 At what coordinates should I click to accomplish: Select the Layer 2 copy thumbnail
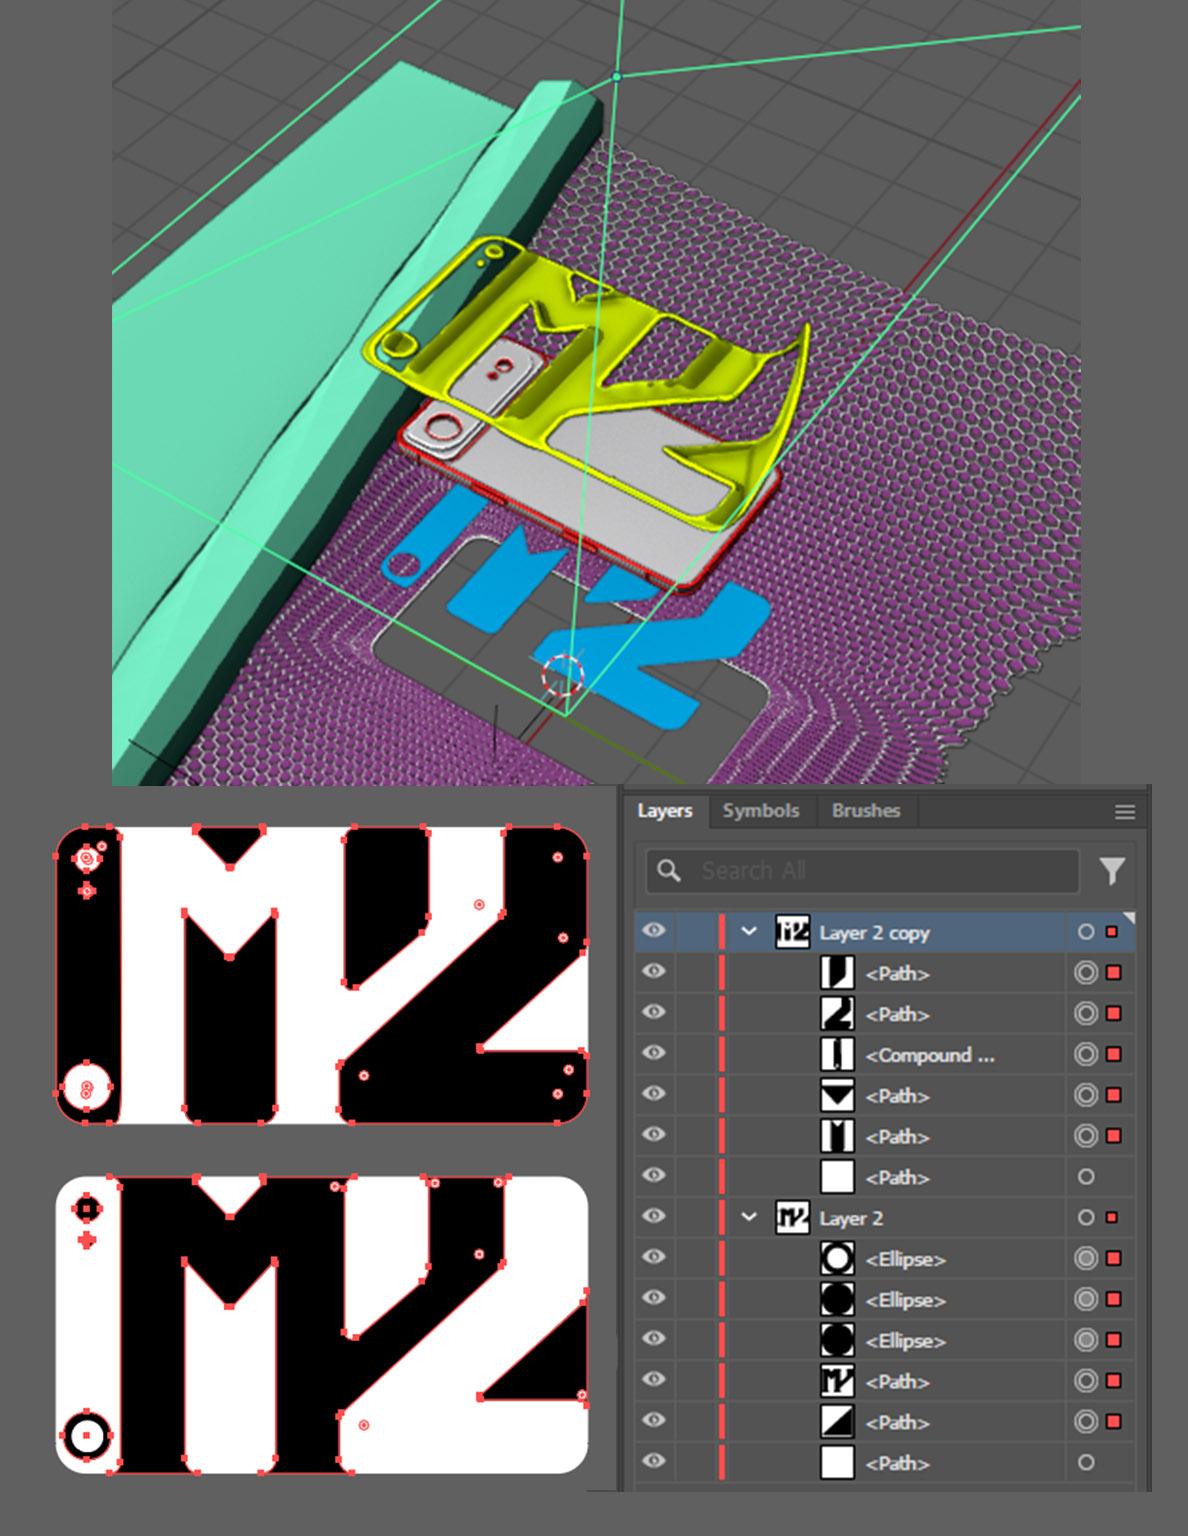(x=792, y=932)
